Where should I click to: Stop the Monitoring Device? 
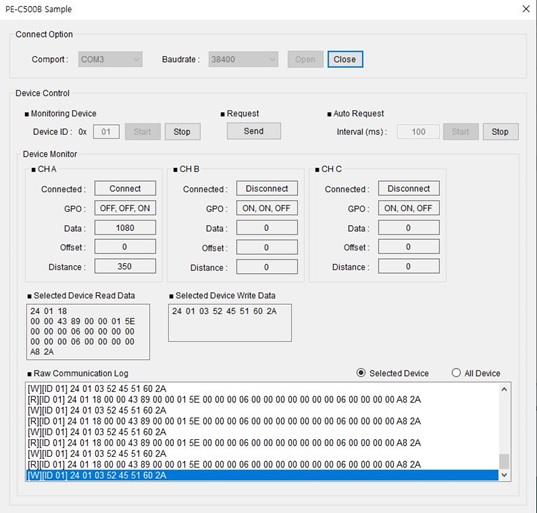tap(182, 132)
